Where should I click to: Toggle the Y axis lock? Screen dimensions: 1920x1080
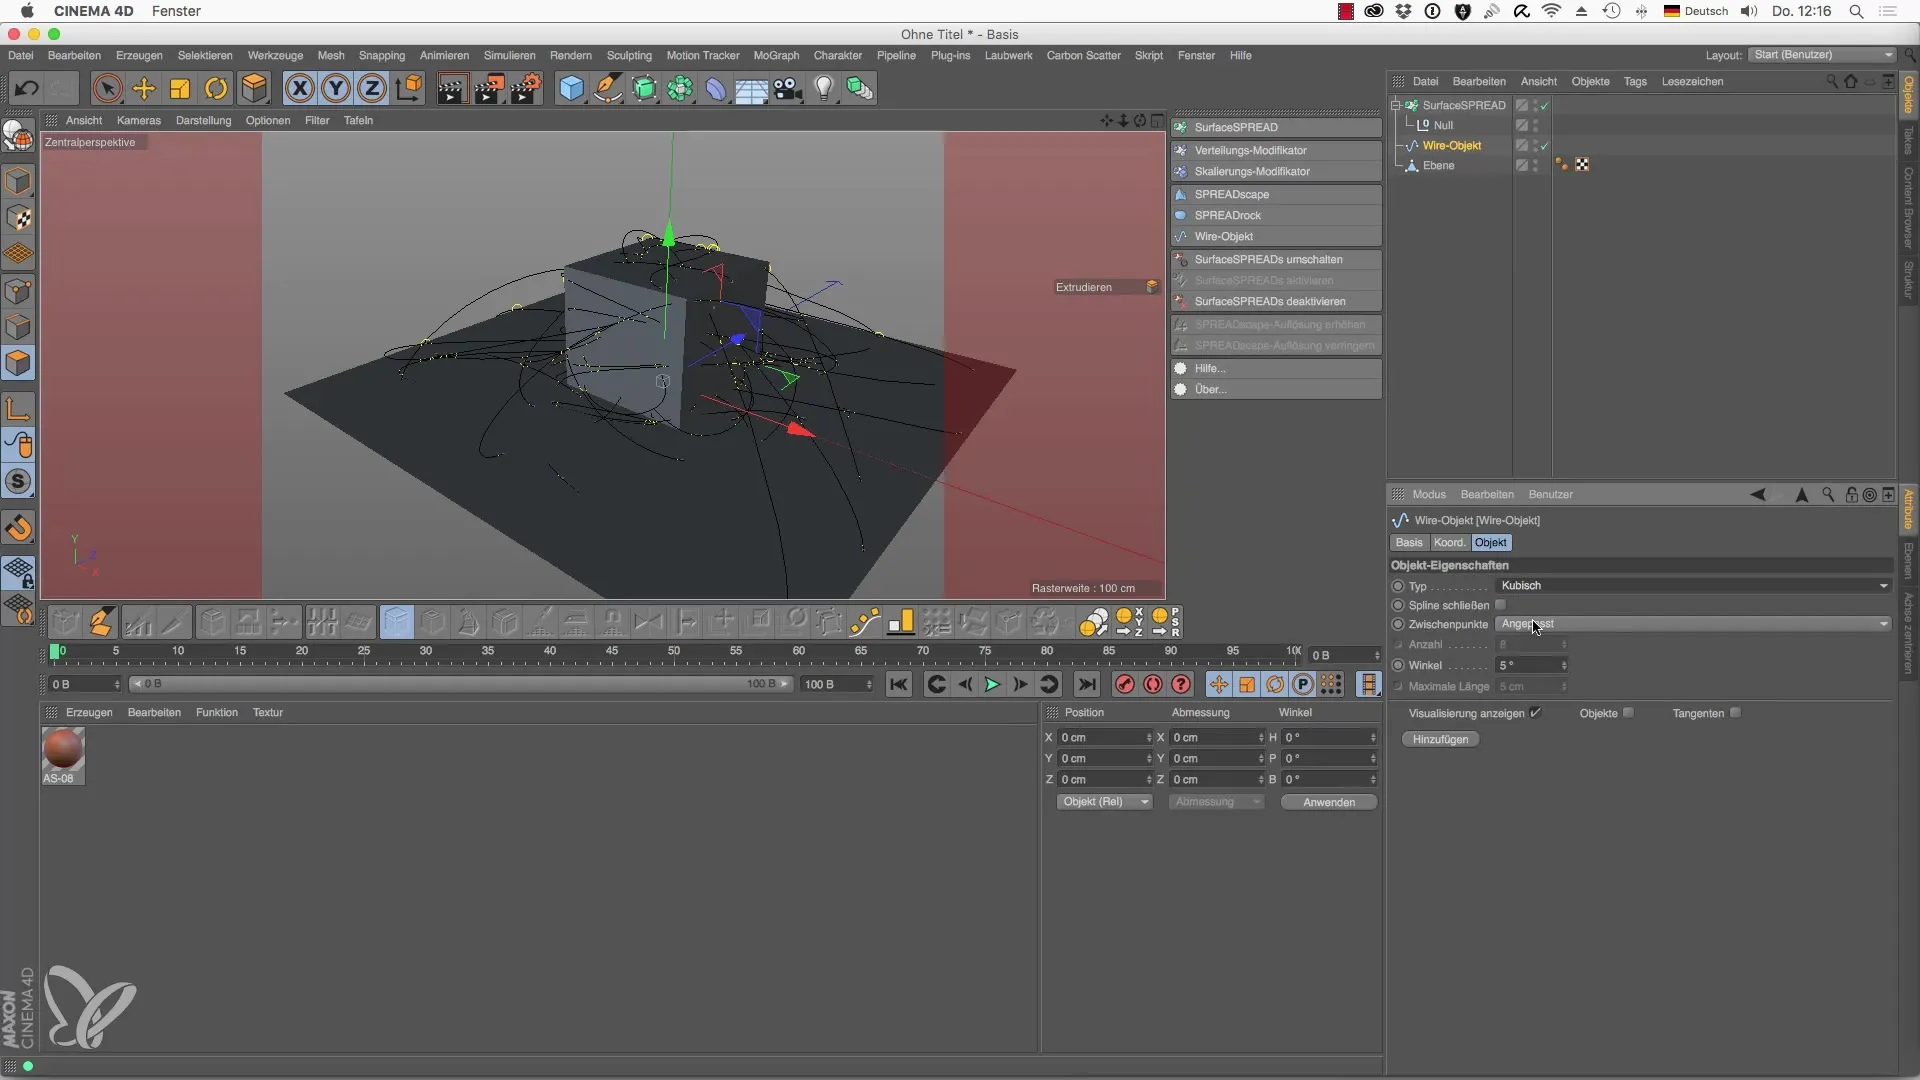pyautogui.click(x=336, y=88)
